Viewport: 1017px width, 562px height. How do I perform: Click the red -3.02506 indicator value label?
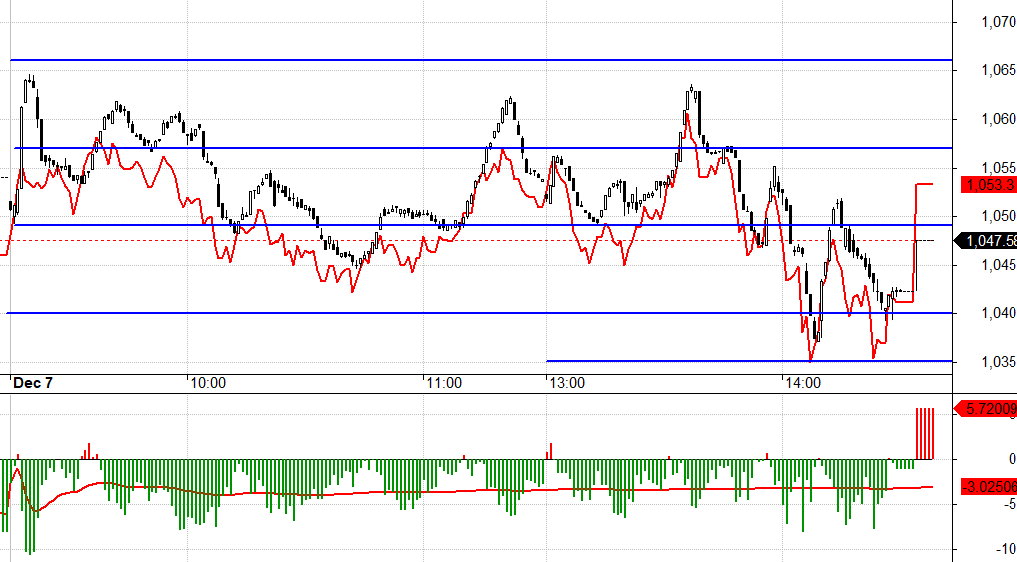pyautogui.click(x=988, y=487)
